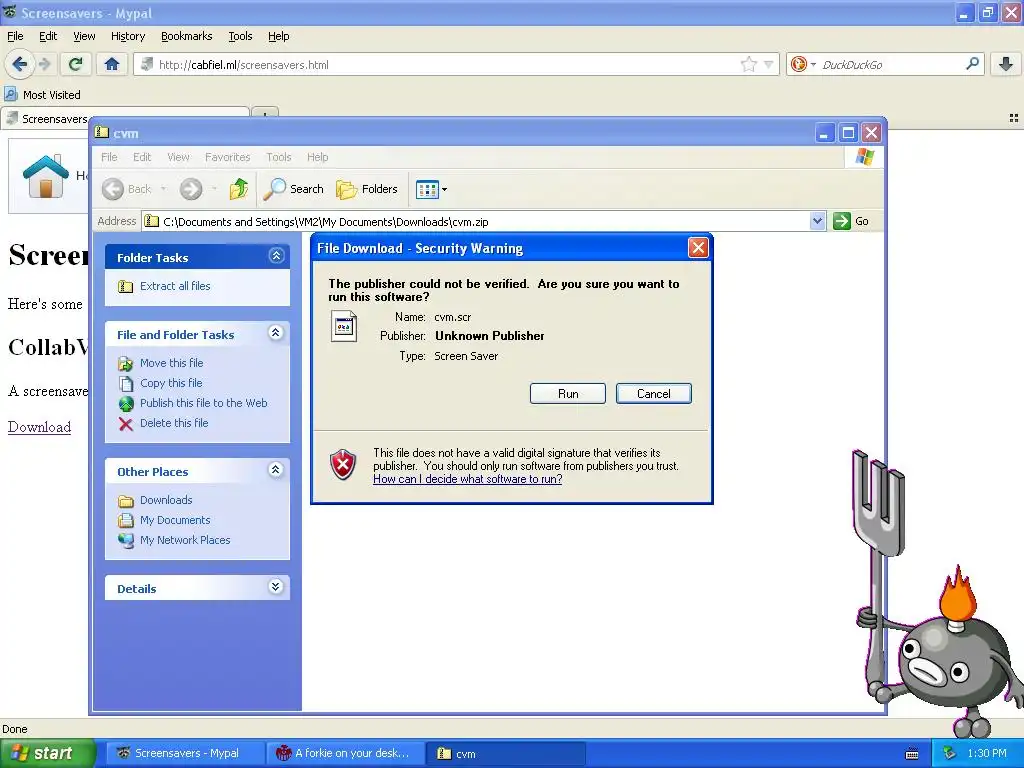Screen dimensions: 1024x768
Task: Click the green Go button
Action: [x=851, y=221]
